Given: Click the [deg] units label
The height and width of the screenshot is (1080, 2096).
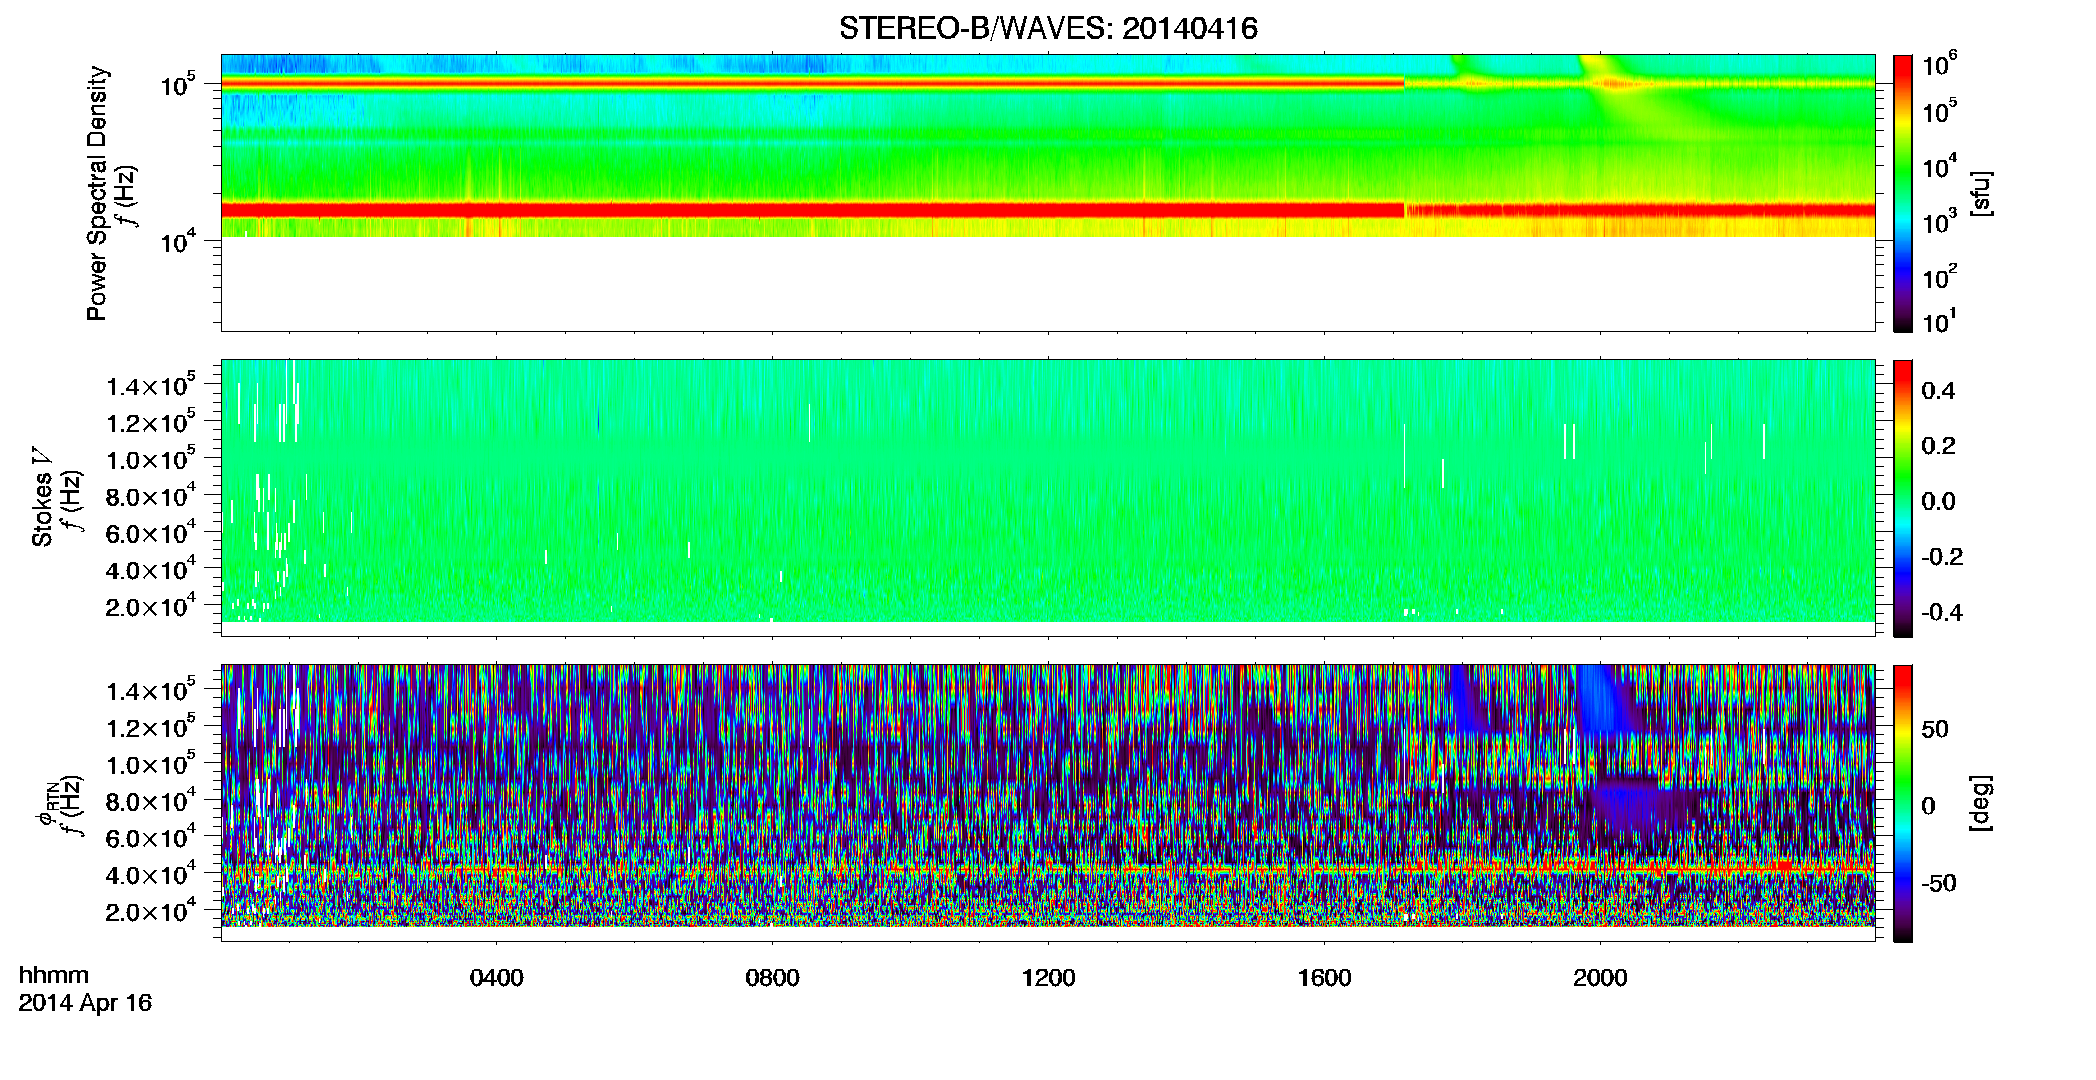Looking at the screenshot, I should tap(1981, 803).
